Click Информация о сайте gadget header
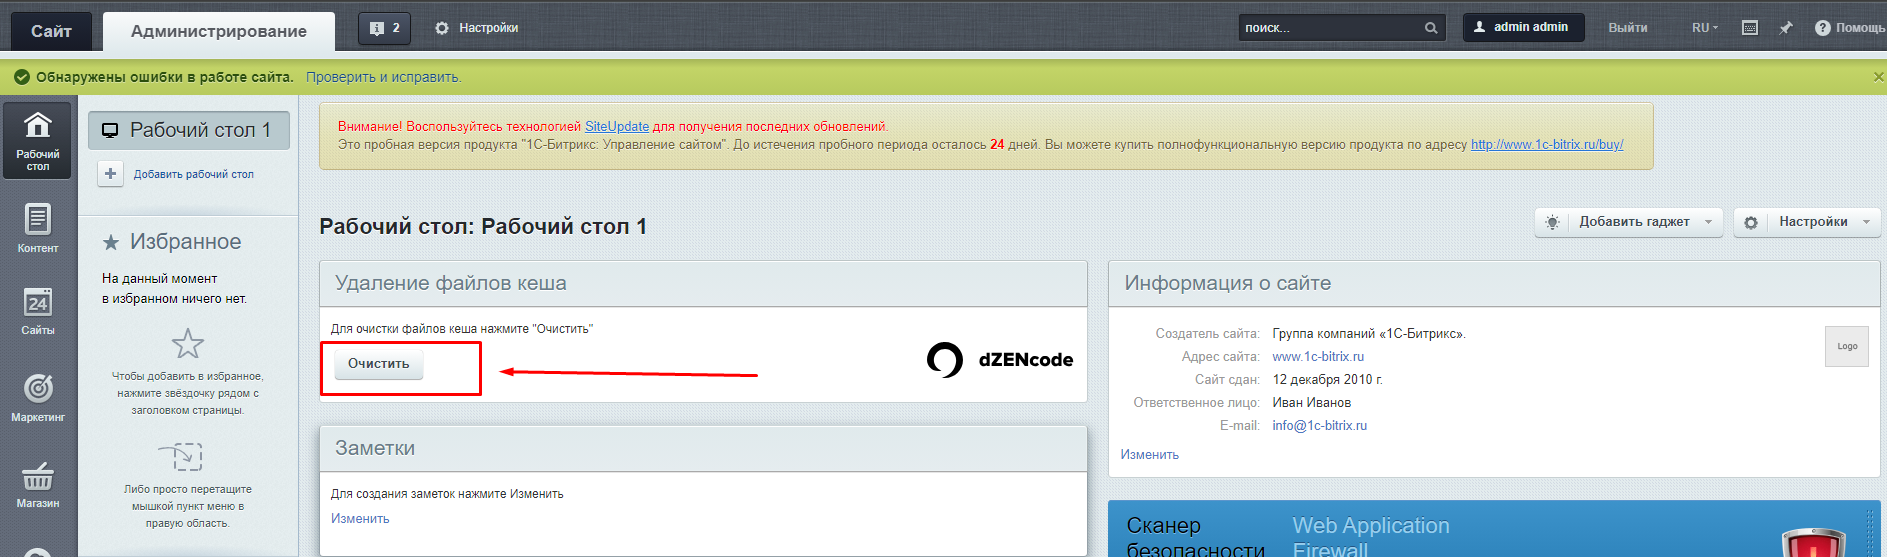The image size is (1887, 557). tap(1494, 283)
